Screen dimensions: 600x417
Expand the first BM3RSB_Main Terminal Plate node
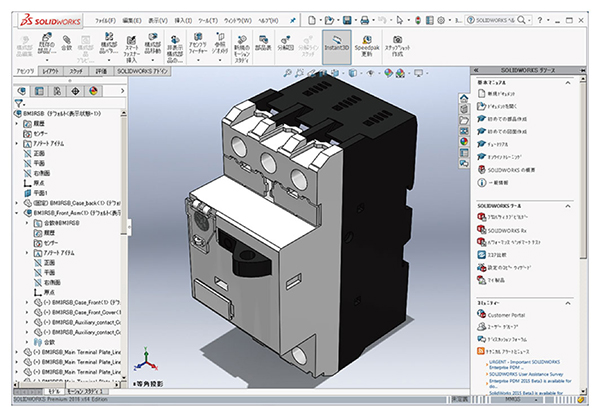16,352
